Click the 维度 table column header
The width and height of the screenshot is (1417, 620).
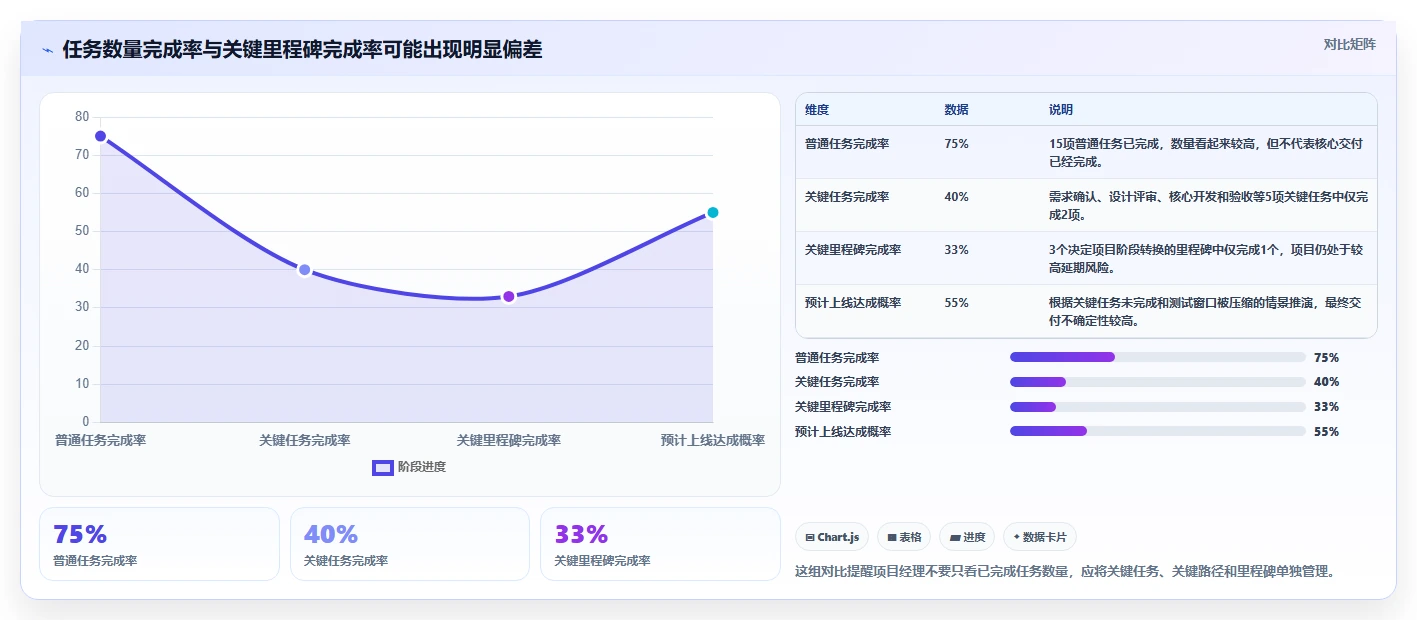point(817,110)
